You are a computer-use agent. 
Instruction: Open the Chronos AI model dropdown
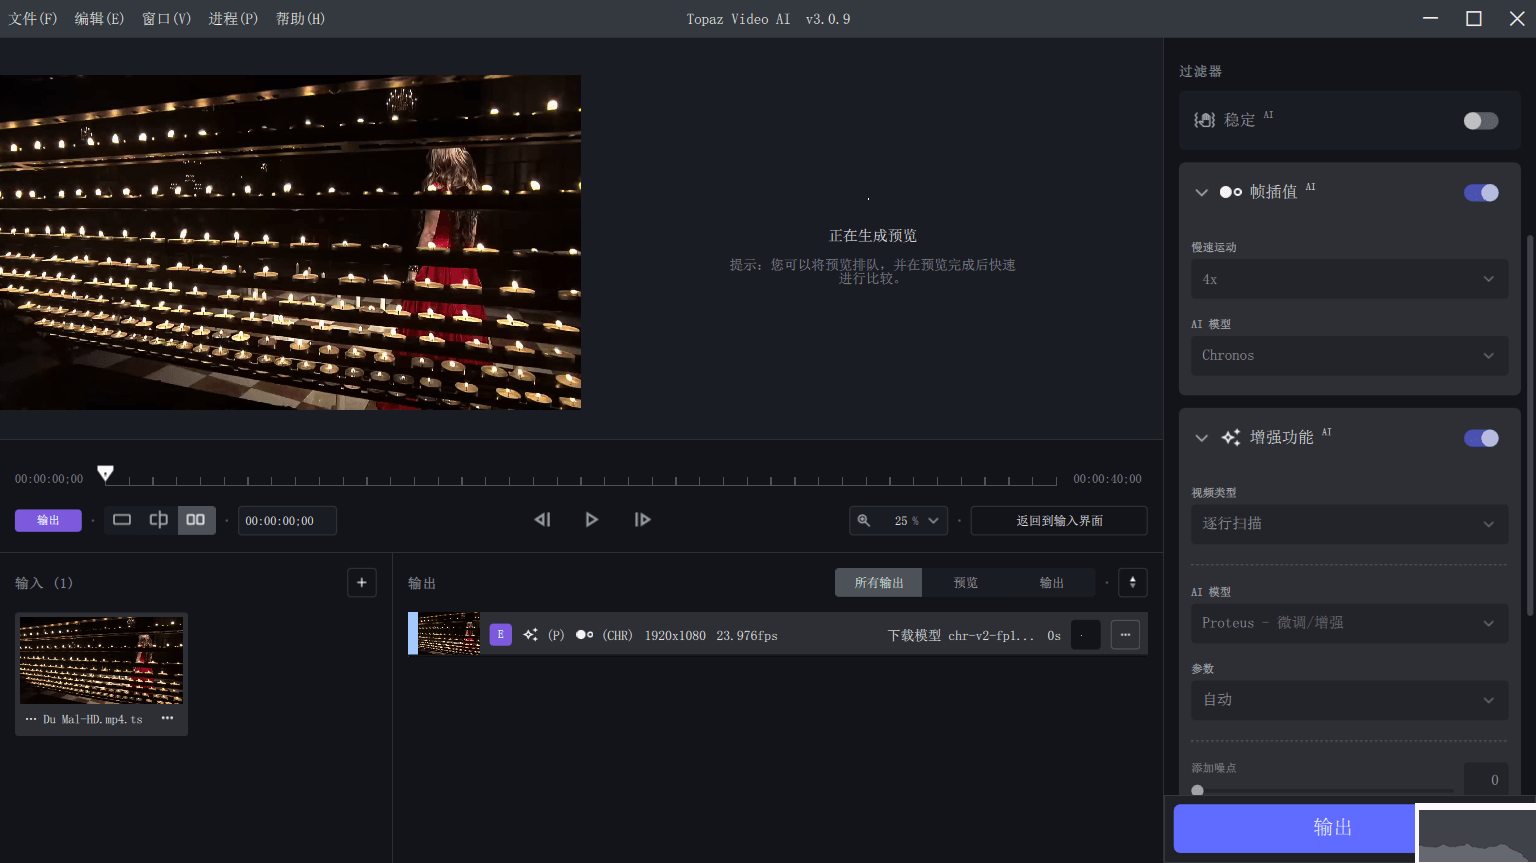click(x=1348, y=355)
